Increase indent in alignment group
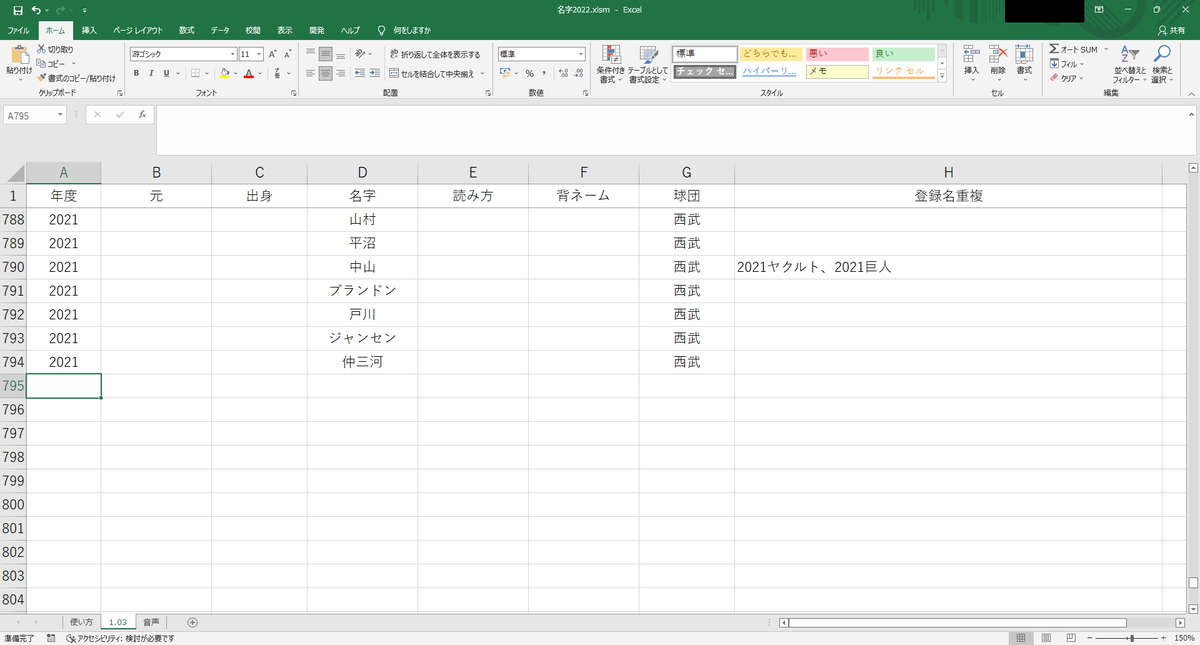Viewport: 1200px width, 645px height. 375,73
